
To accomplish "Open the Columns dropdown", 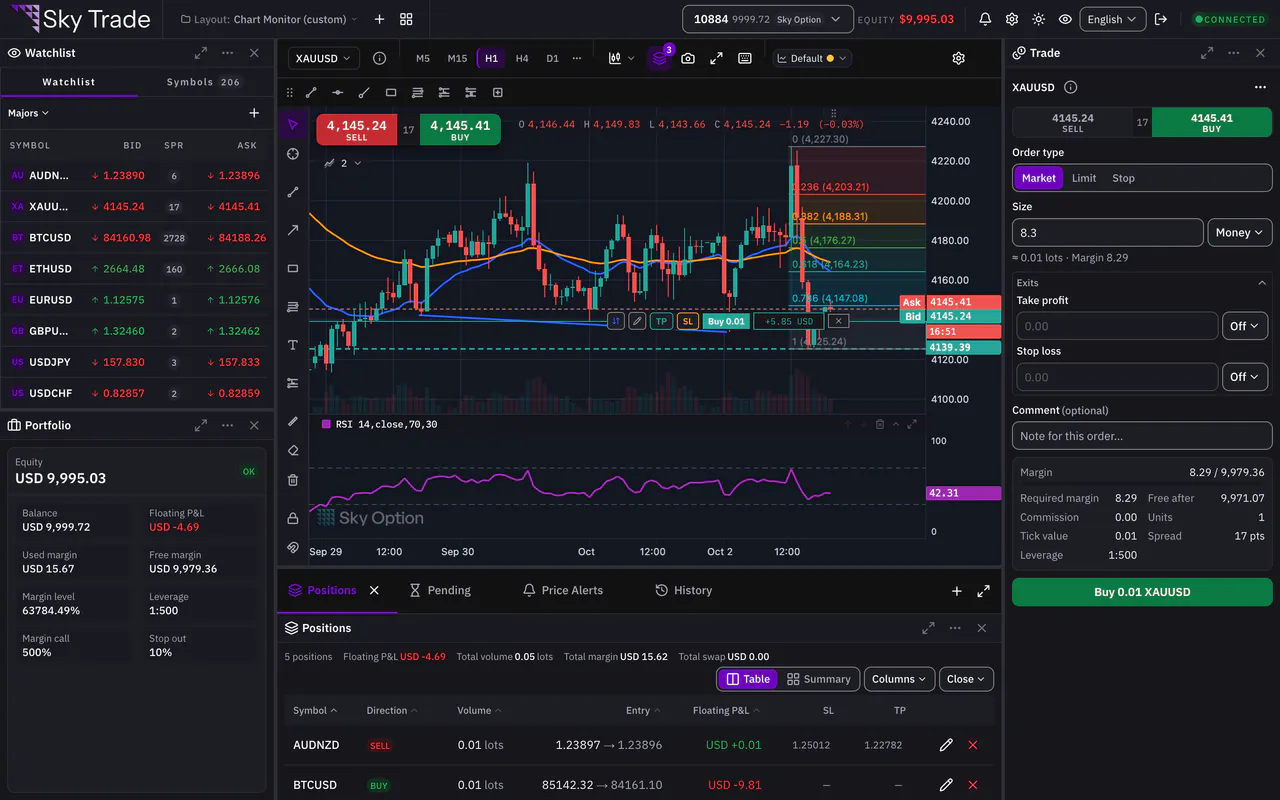I will [x=900, y=679].
